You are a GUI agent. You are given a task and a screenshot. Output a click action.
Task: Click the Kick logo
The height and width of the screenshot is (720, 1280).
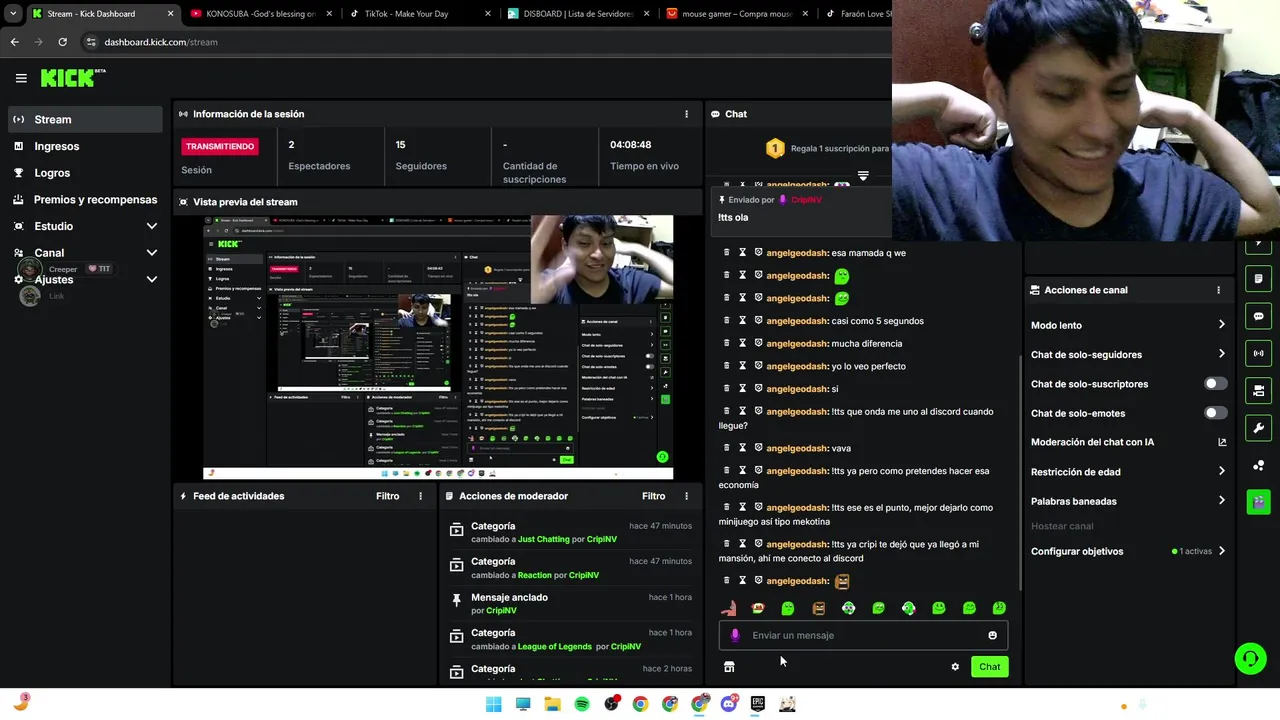click(x=73, y=78)
